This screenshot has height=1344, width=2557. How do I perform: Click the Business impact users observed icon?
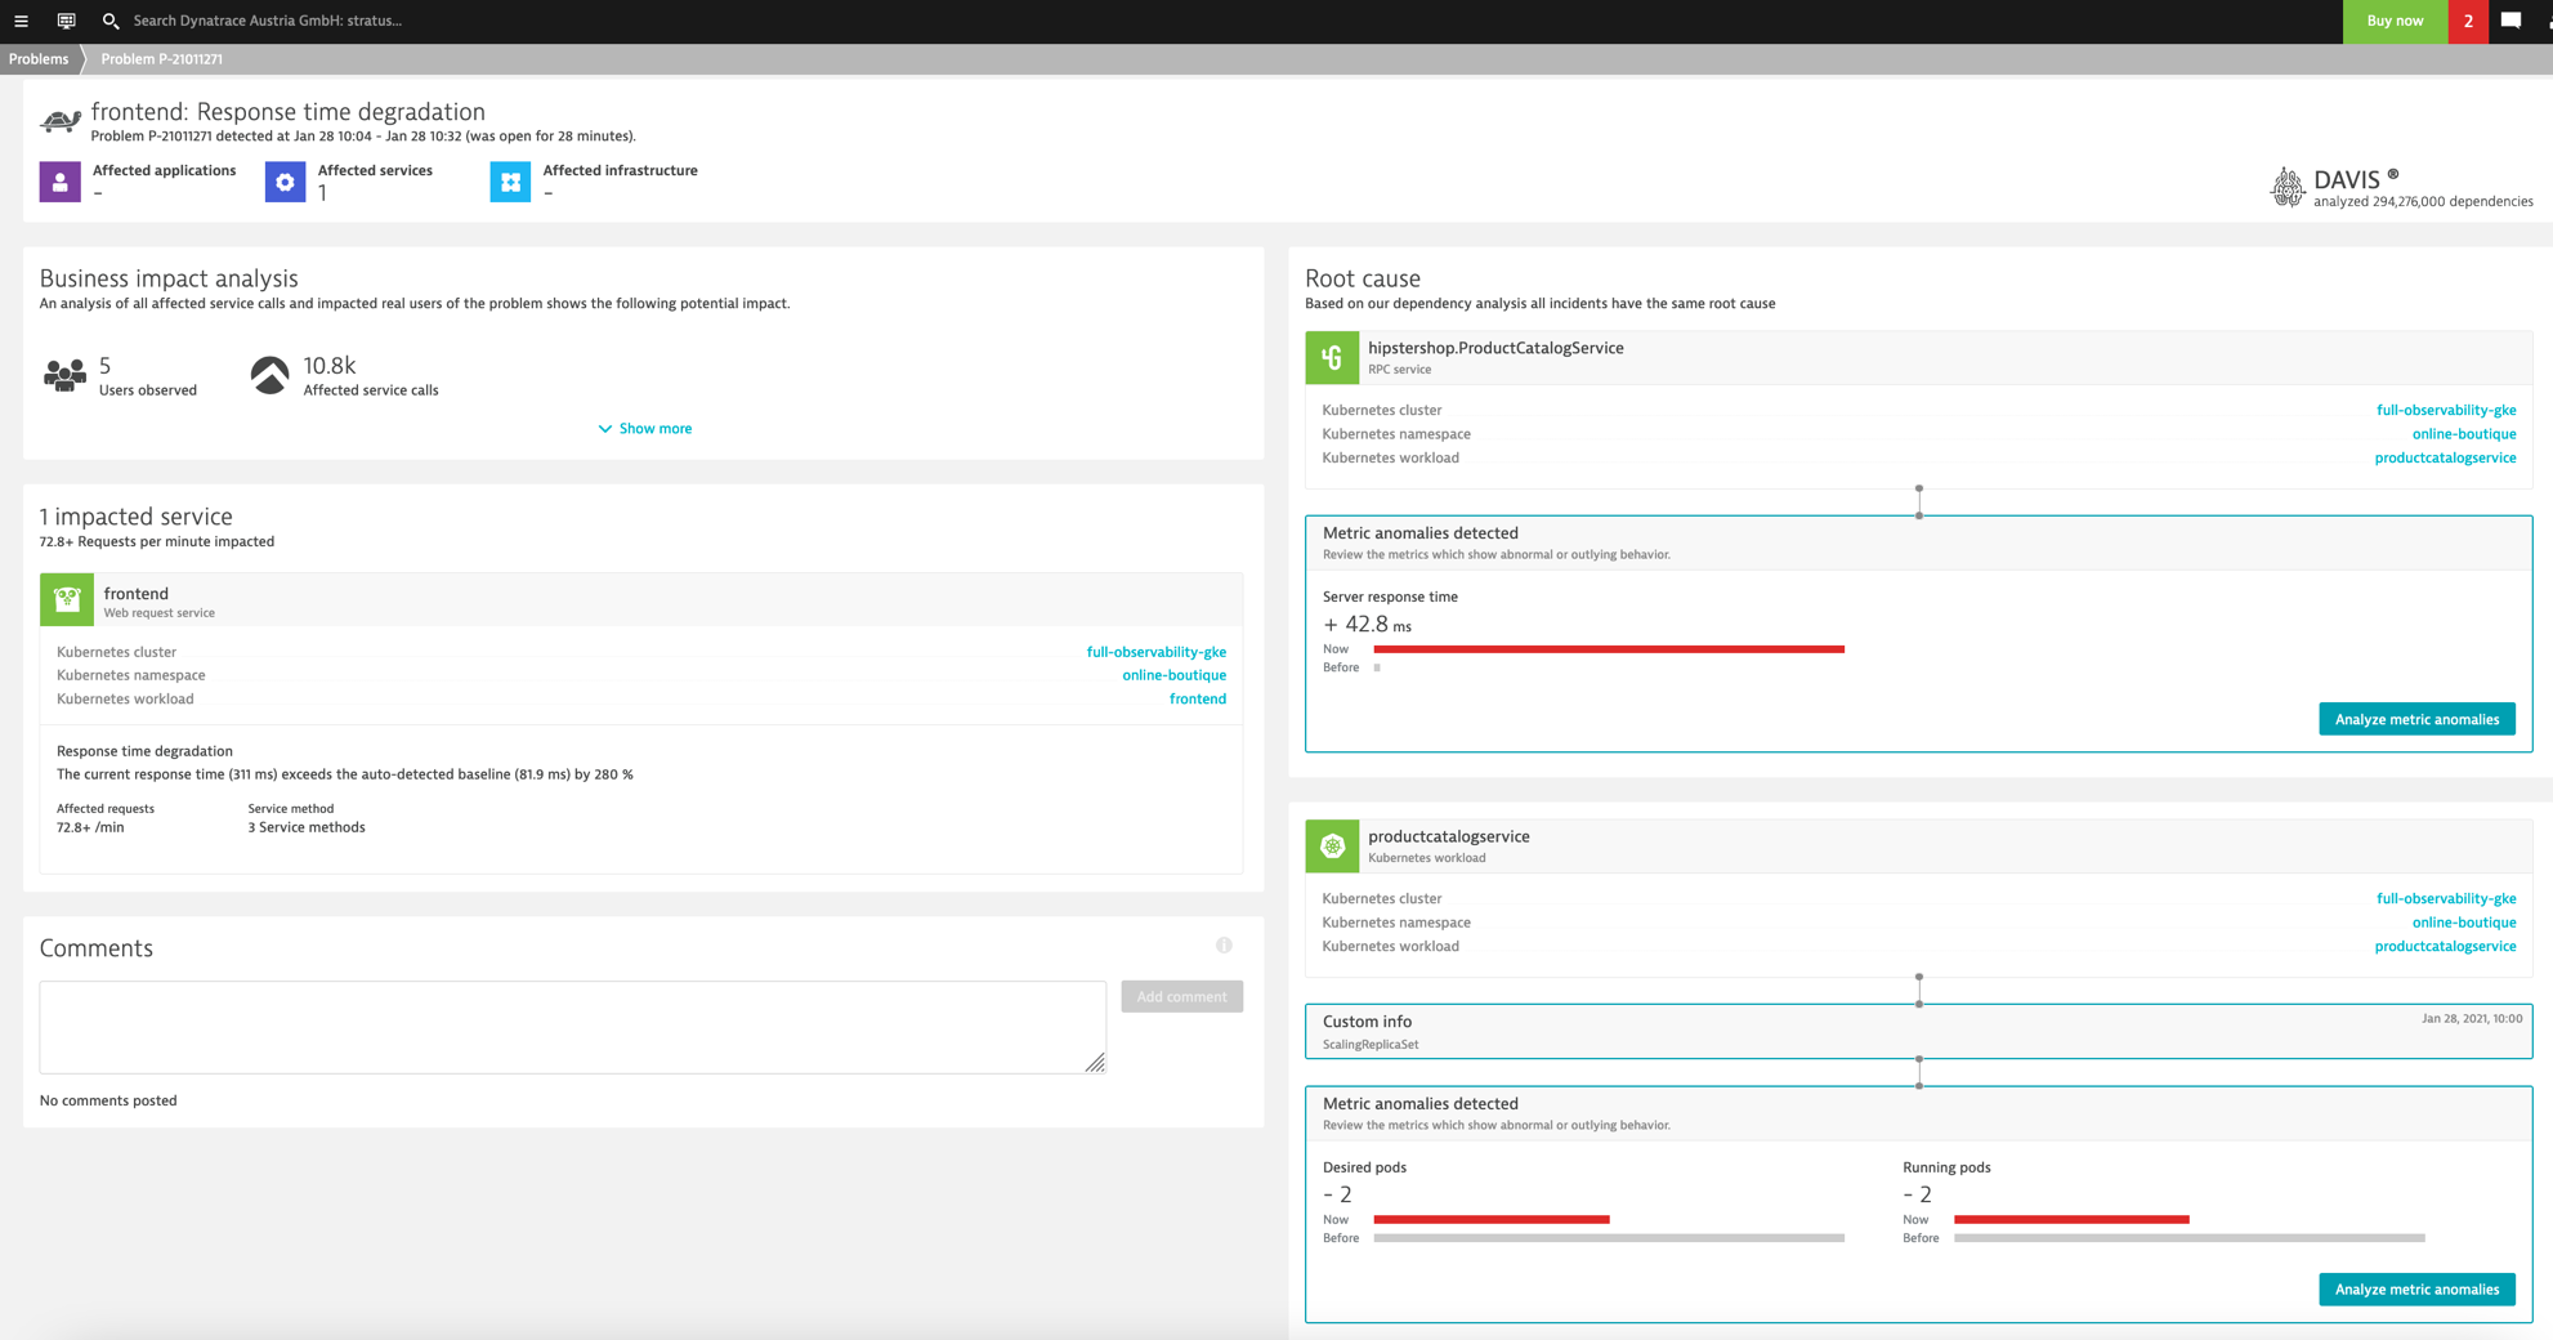pos(66,374)
